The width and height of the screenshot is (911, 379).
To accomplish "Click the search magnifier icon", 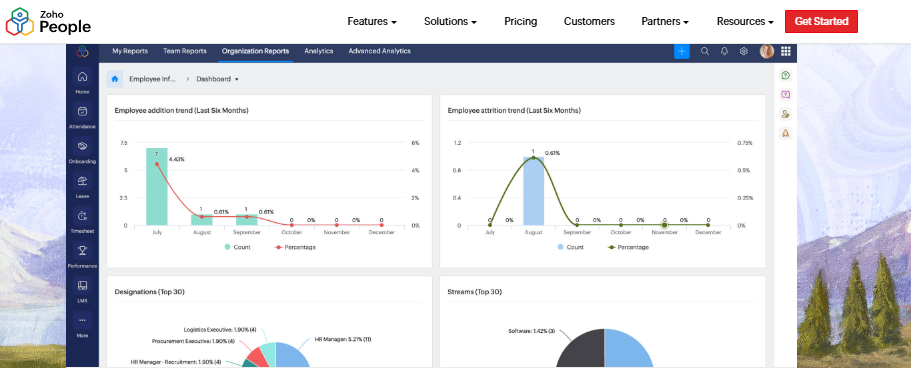I will (x=705, y=51).
